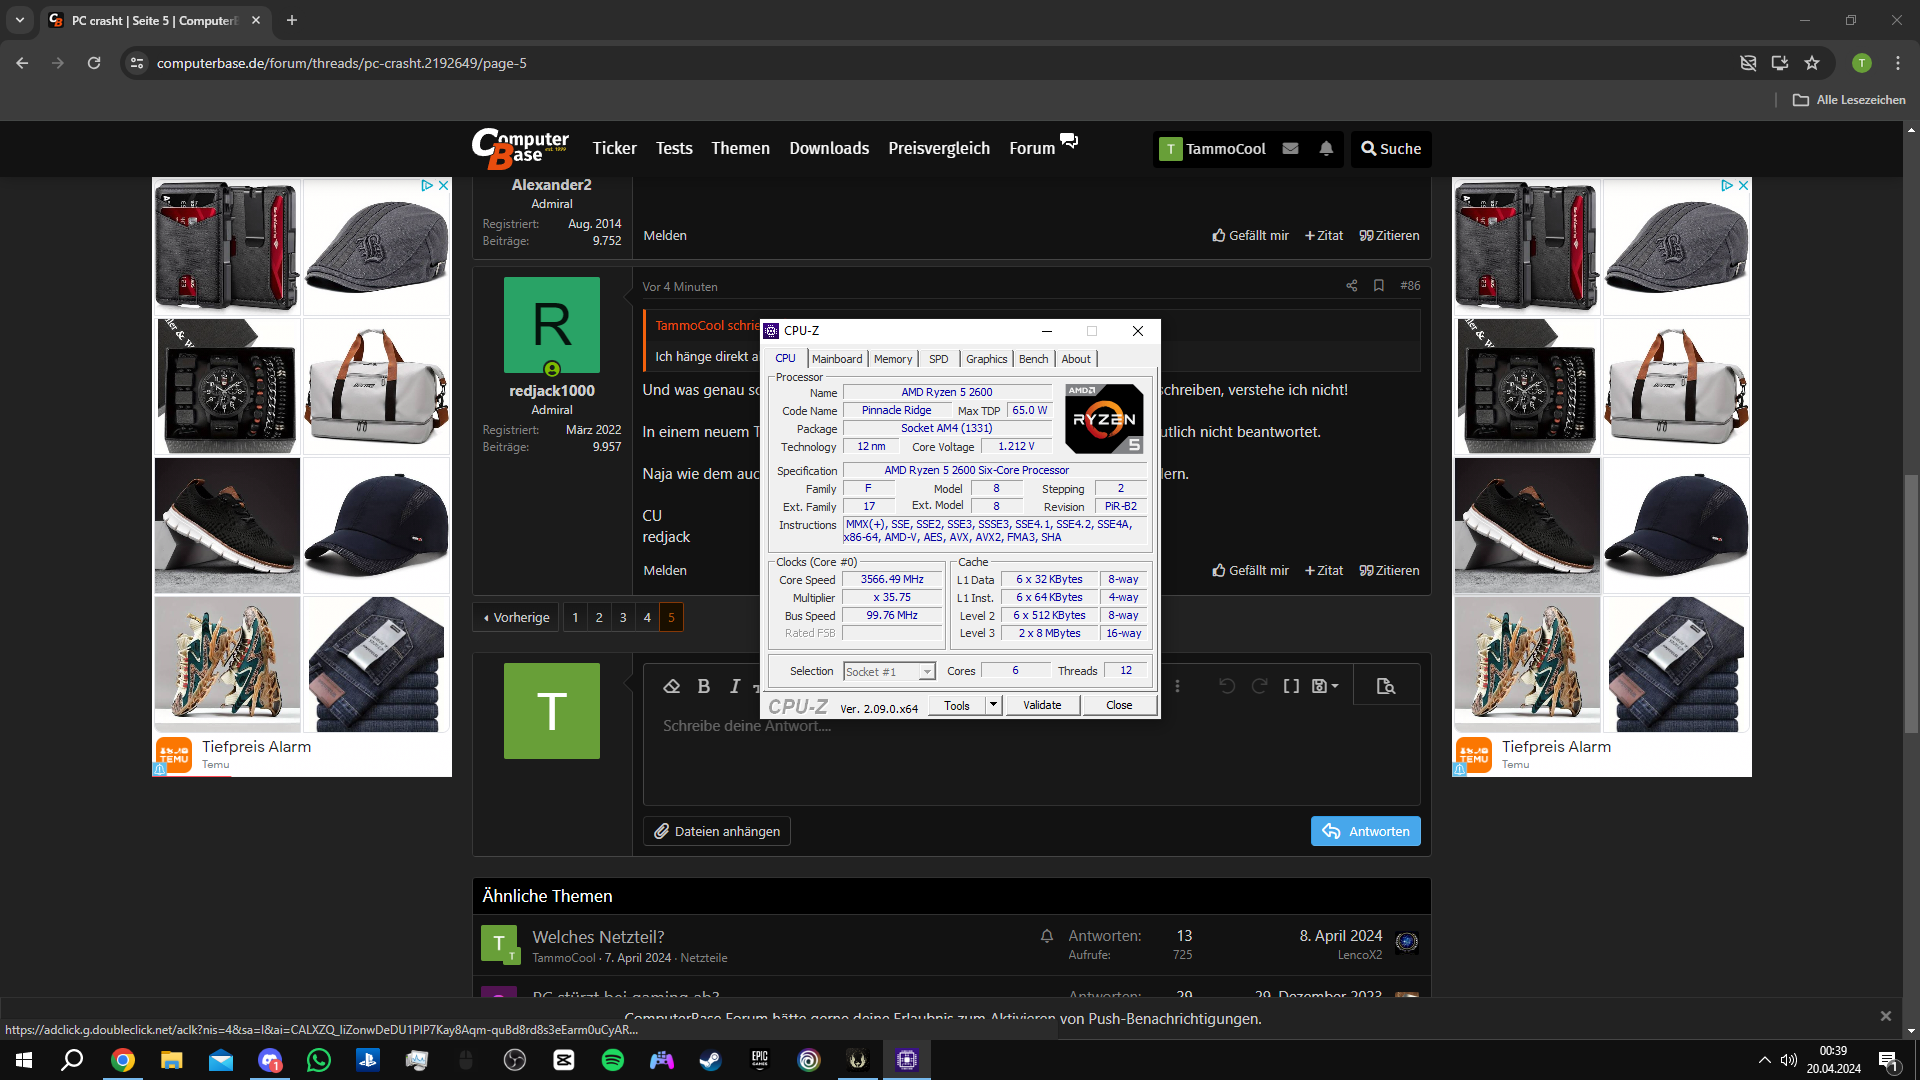Open Spotify from the taskbar
The image size is (1920, 1080).
pos(613,1060)
